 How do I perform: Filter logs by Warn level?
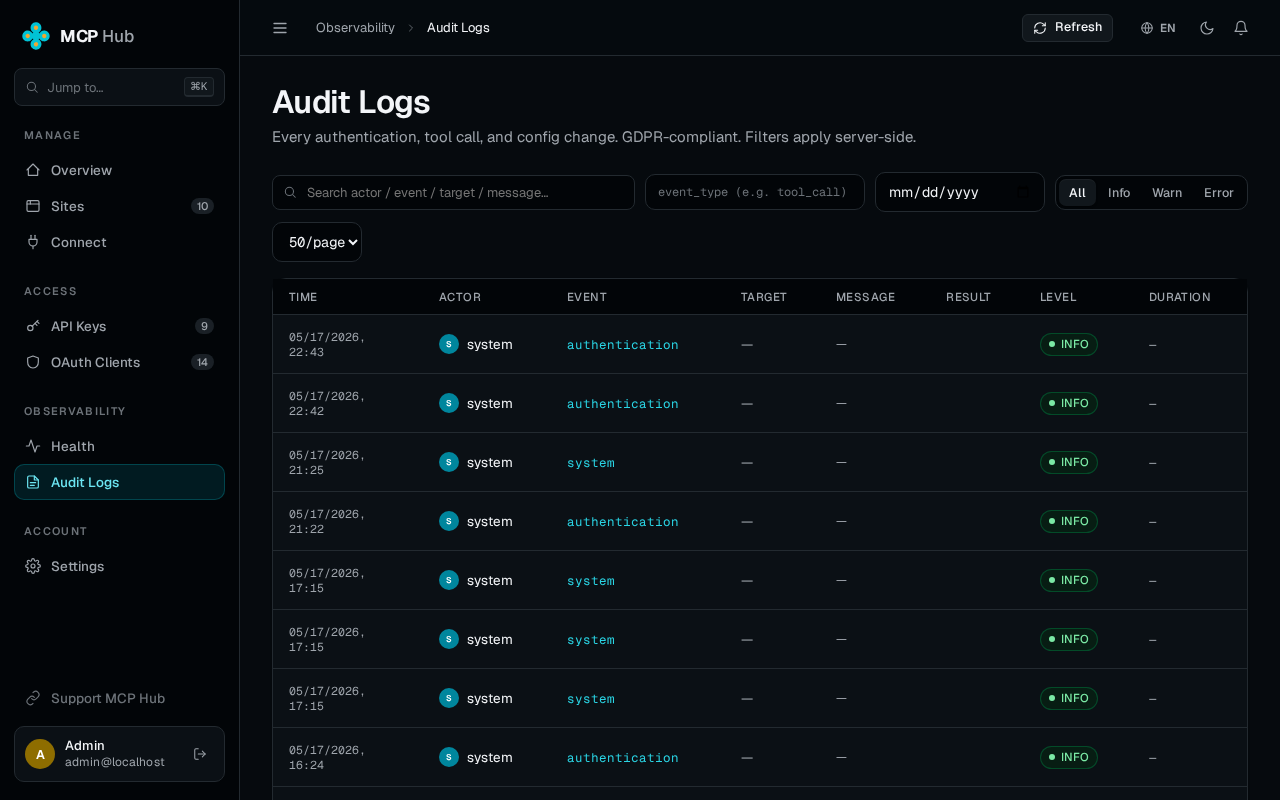click(1167, 192)
